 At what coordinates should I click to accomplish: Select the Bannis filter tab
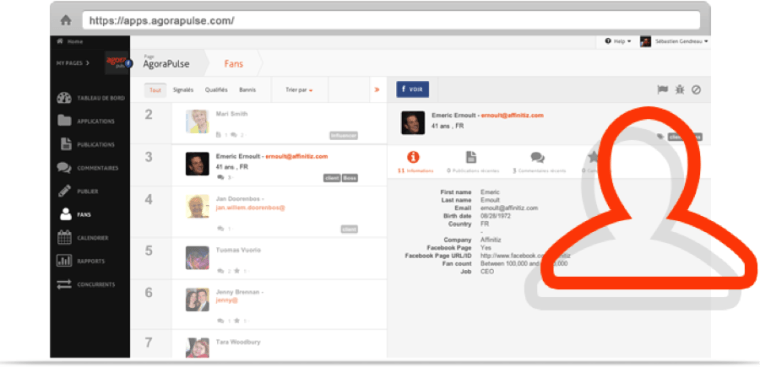point(247,90)
